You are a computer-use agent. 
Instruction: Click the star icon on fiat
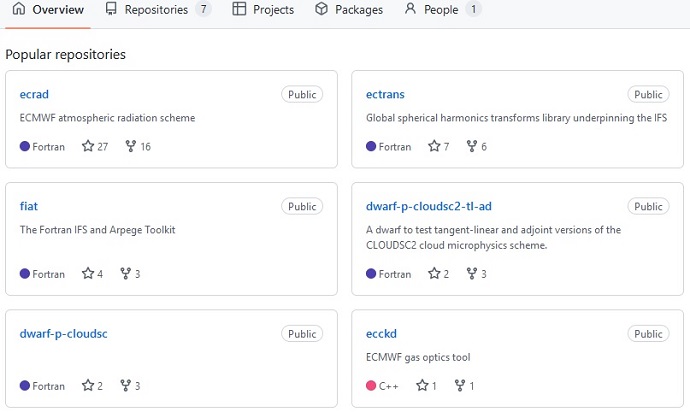point(88,273)
